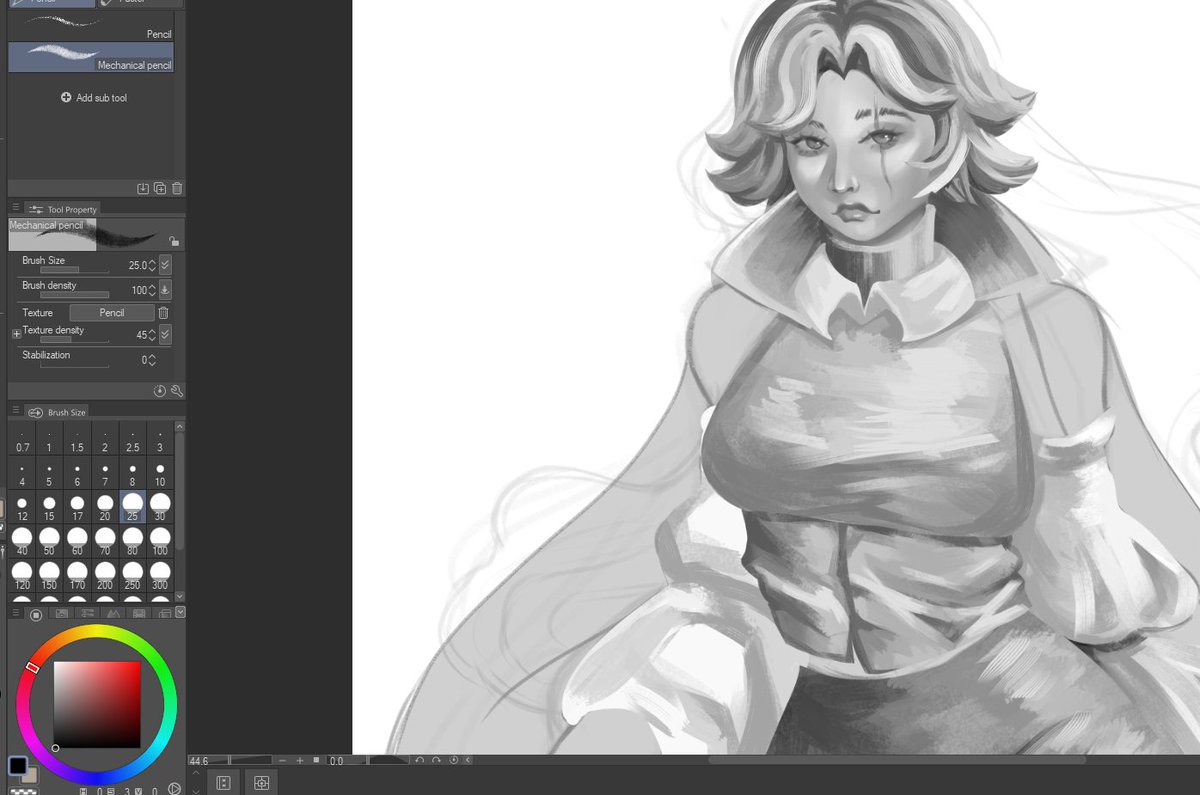
Task: Select brush size preset 17
Action: 77,508
